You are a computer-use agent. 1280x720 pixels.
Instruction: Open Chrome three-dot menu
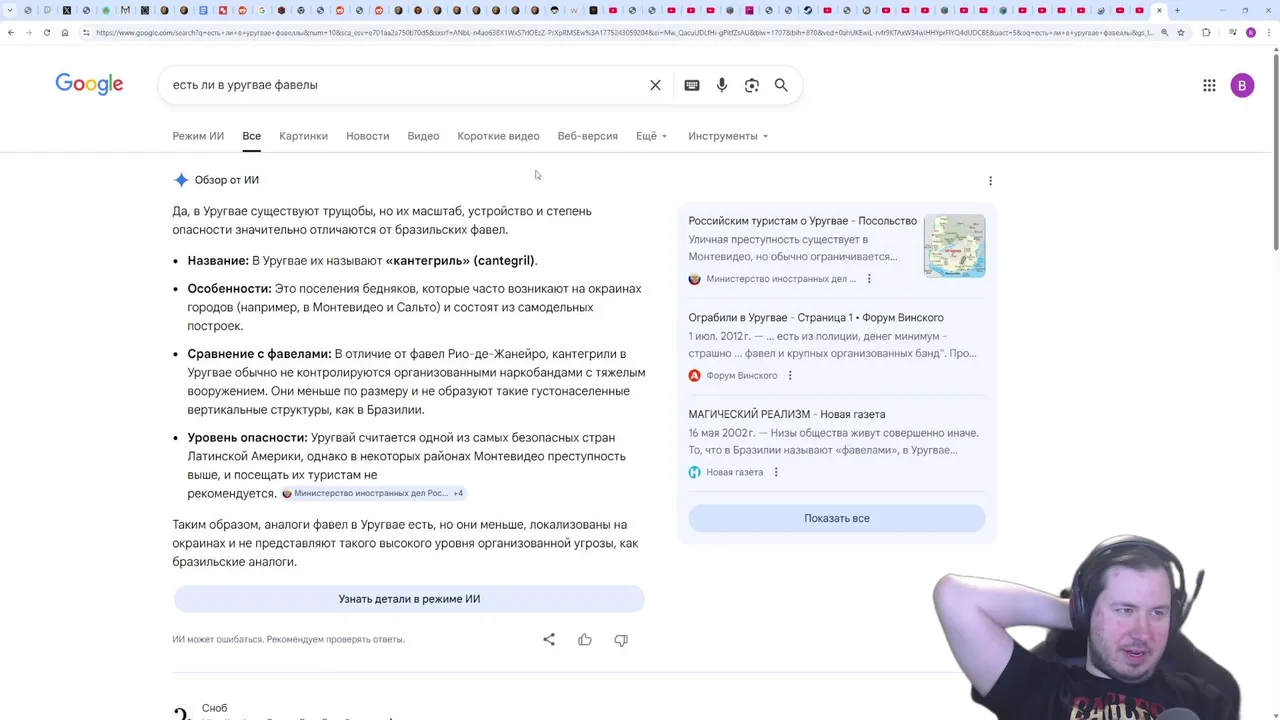tap(1269, 32)
